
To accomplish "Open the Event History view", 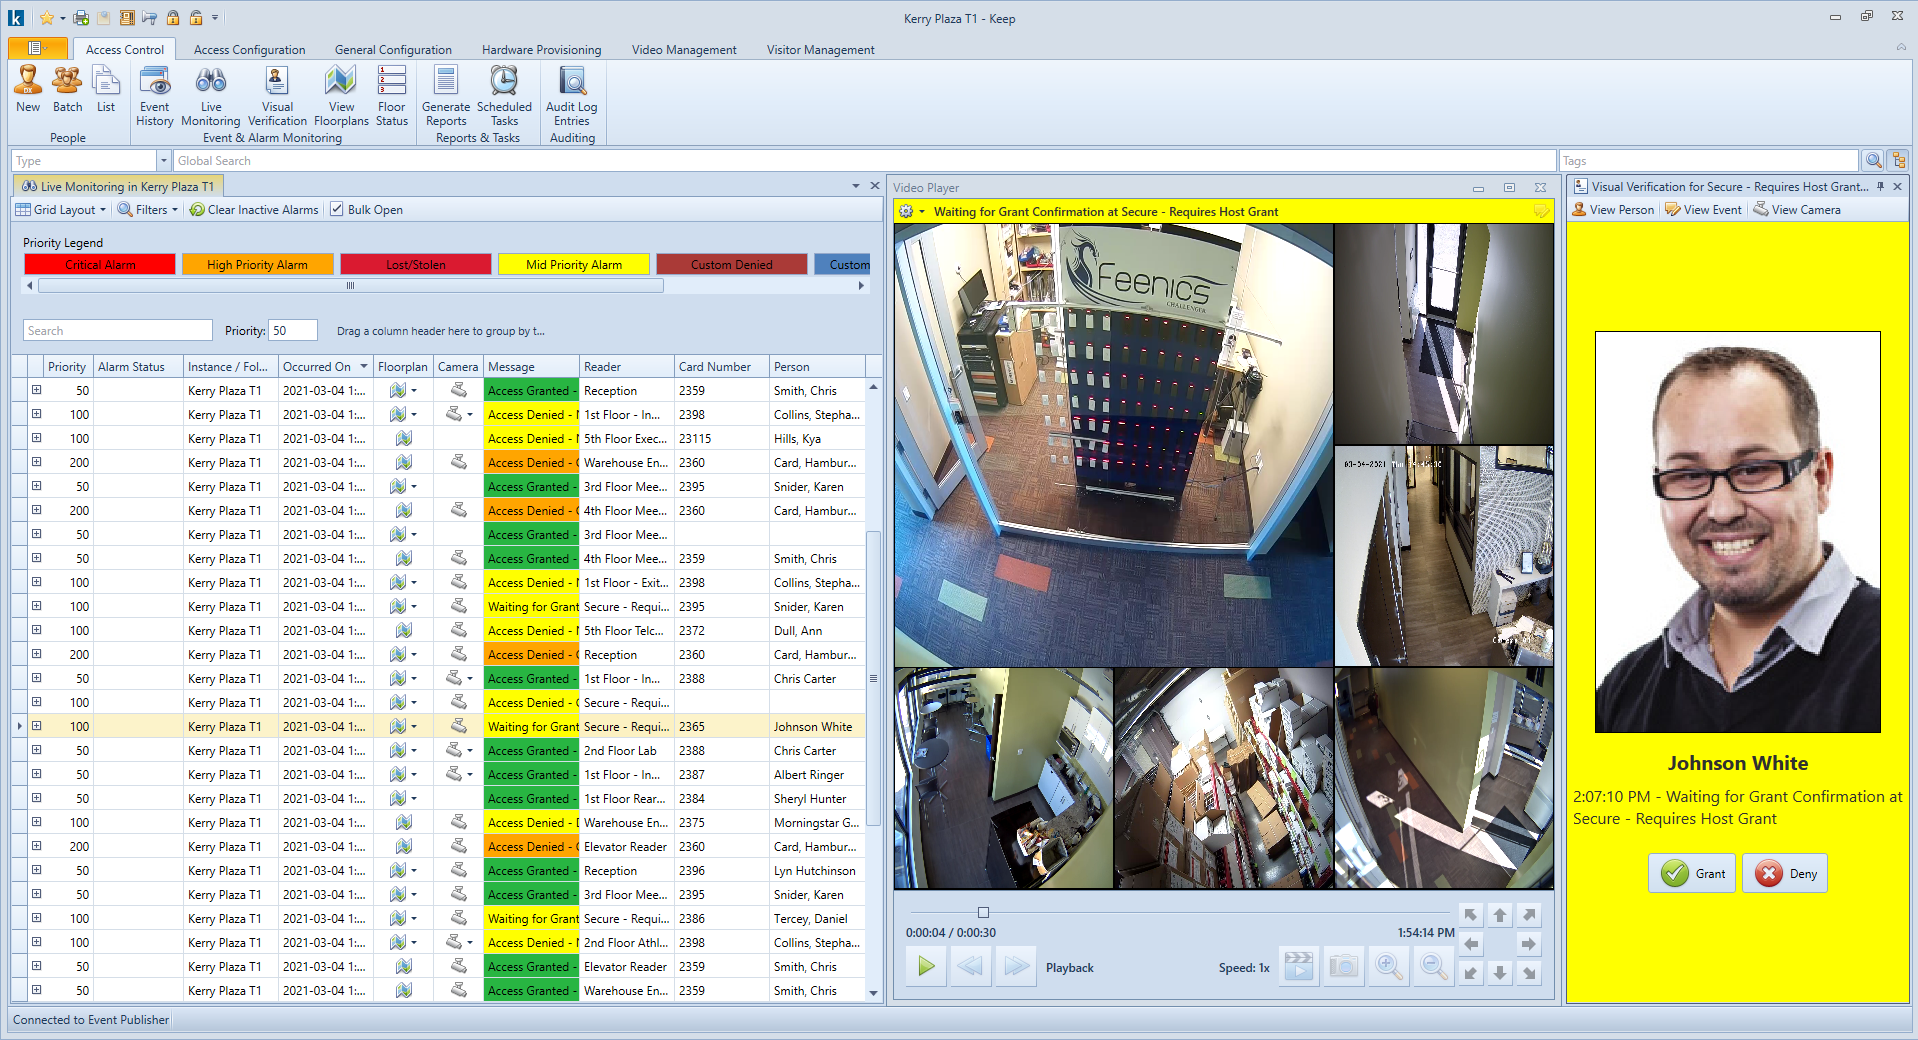I will point(154,95).
